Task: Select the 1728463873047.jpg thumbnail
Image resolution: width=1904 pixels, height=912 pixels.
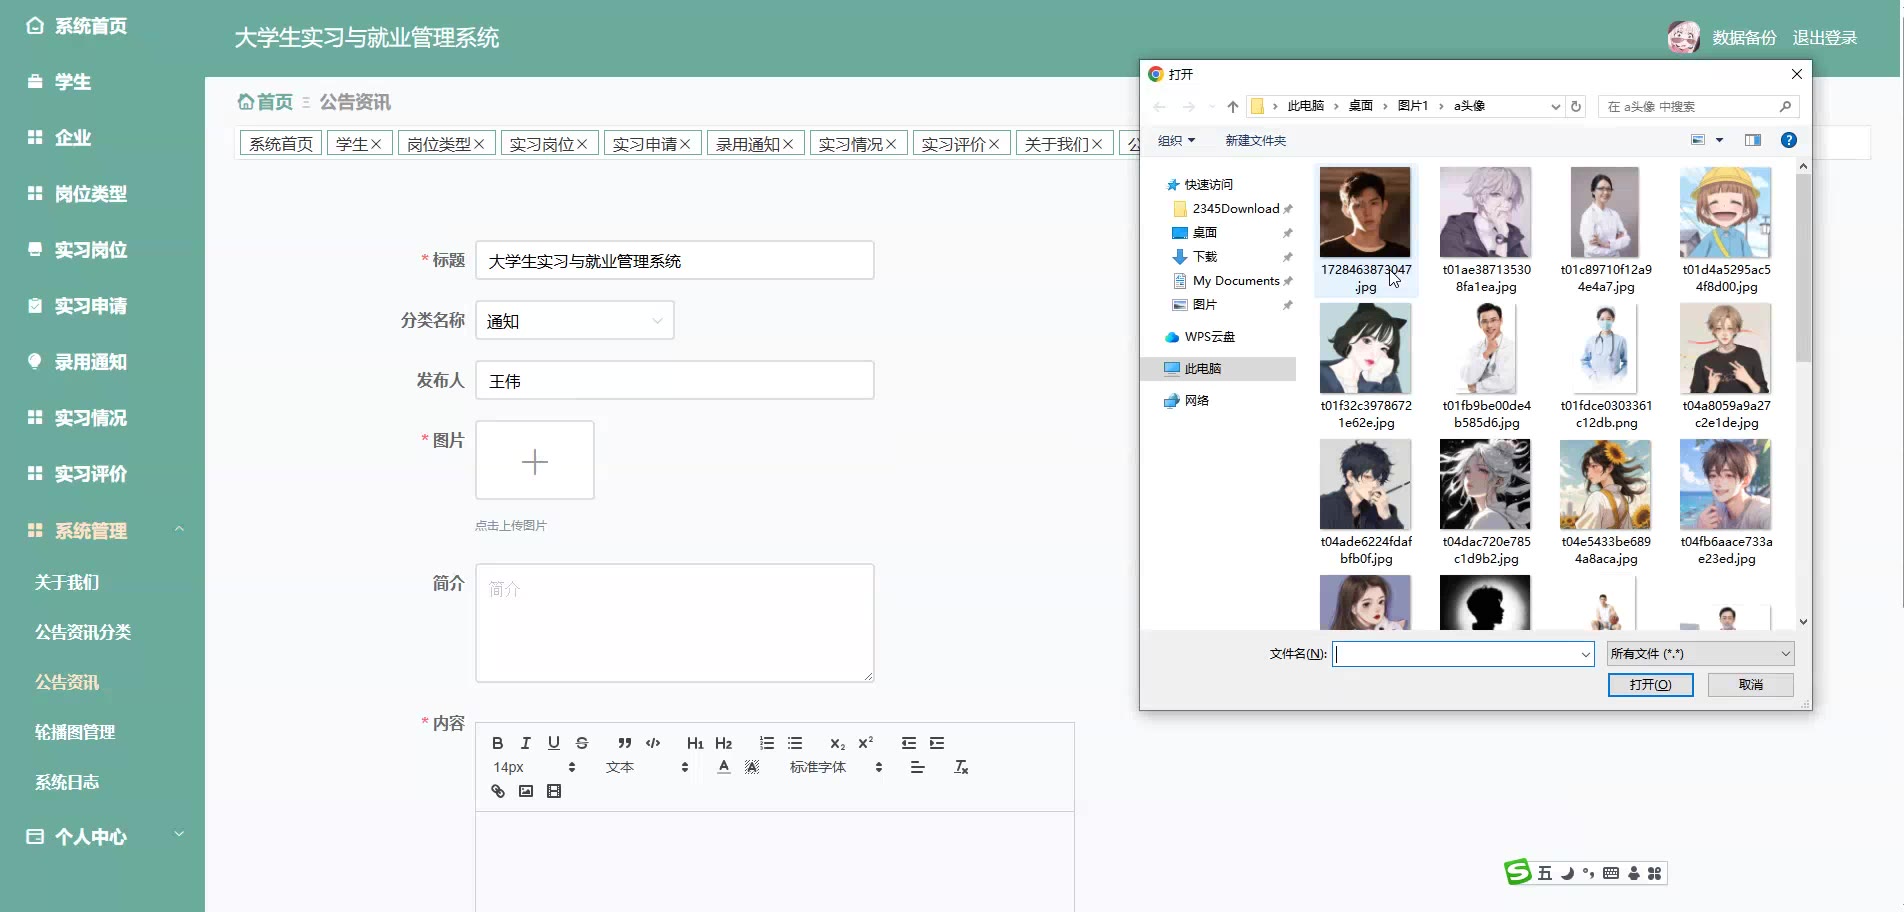Action: pos(1365,213)
